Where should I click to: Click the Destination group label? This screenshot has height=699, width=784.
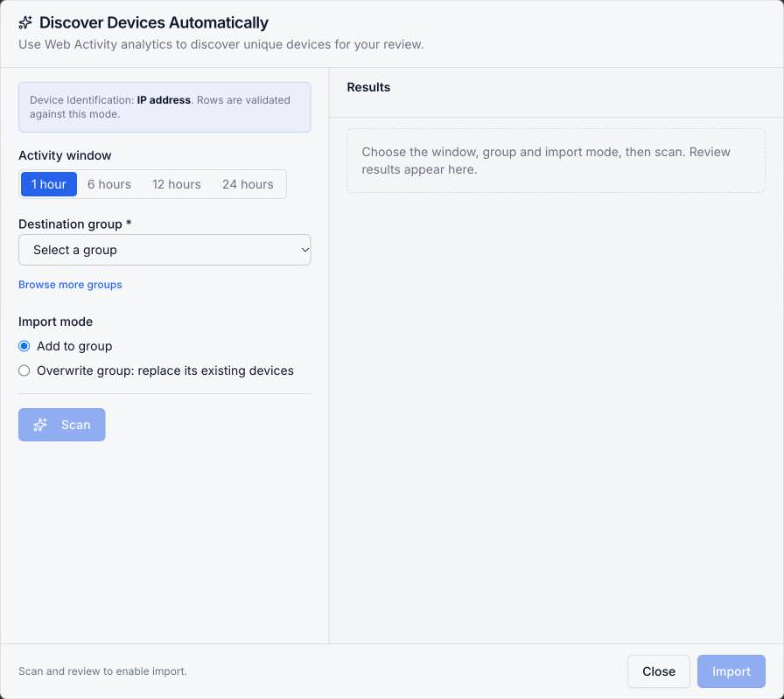(x=74, y=224)
